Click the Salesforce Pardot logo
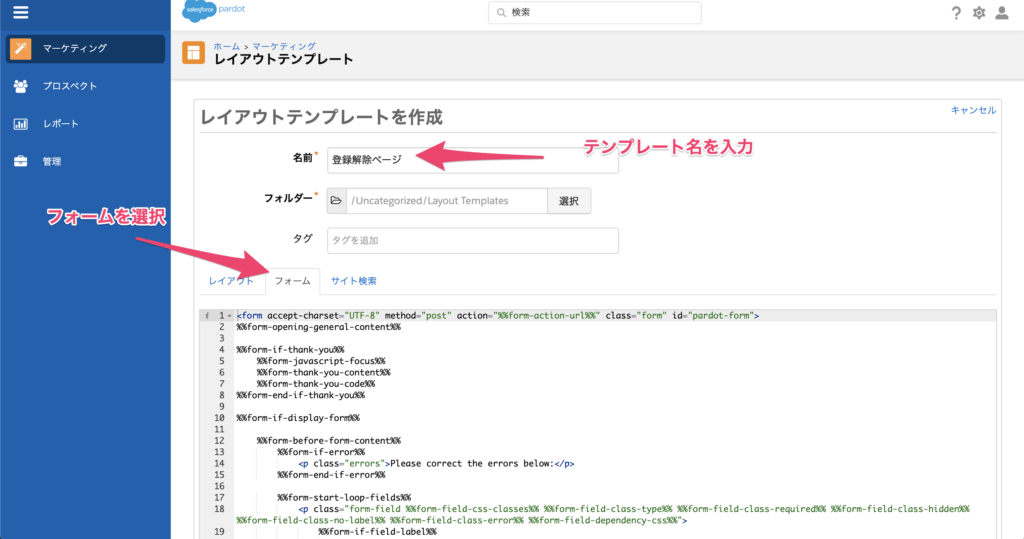 coord(214,11)
